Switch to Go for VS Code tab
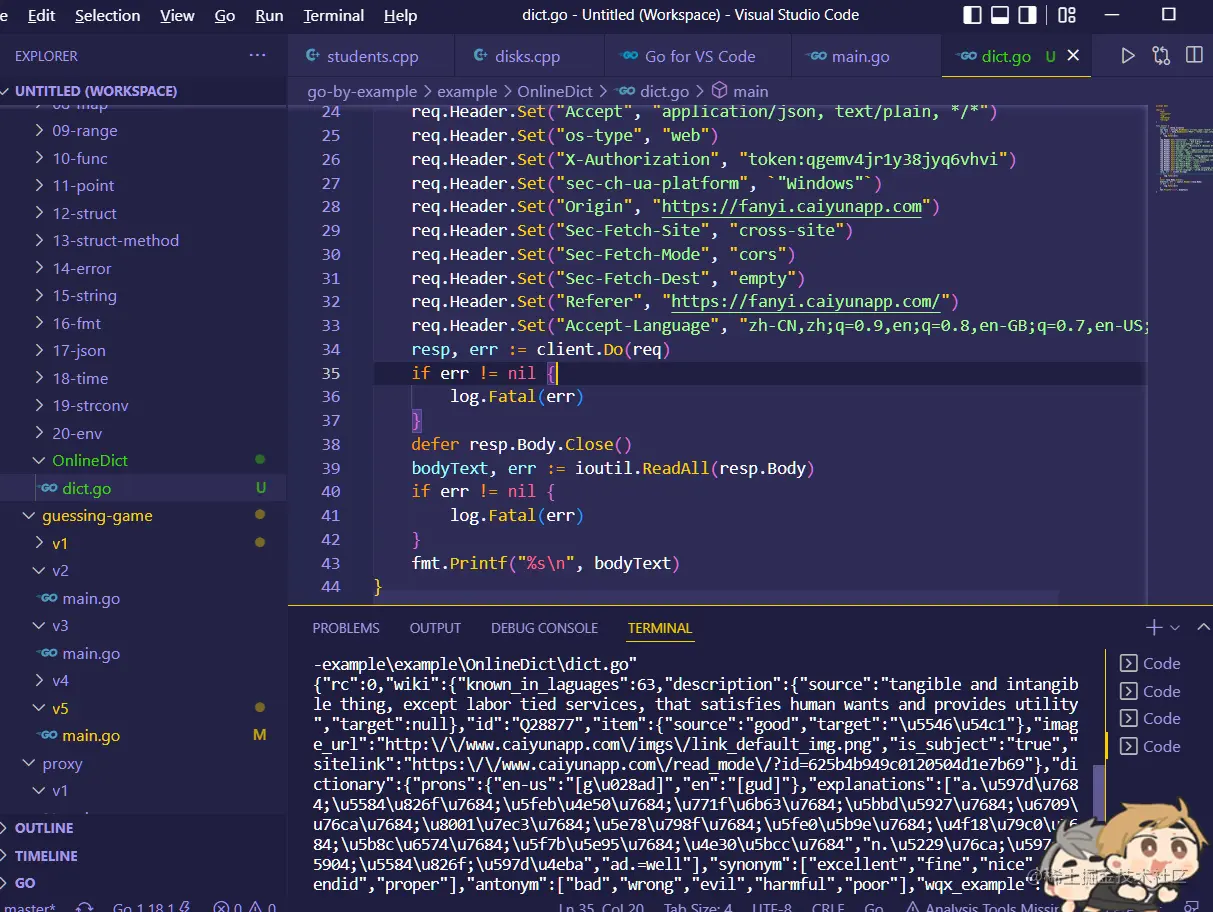This screenshot has width=1213, height=912. (696, 56)
